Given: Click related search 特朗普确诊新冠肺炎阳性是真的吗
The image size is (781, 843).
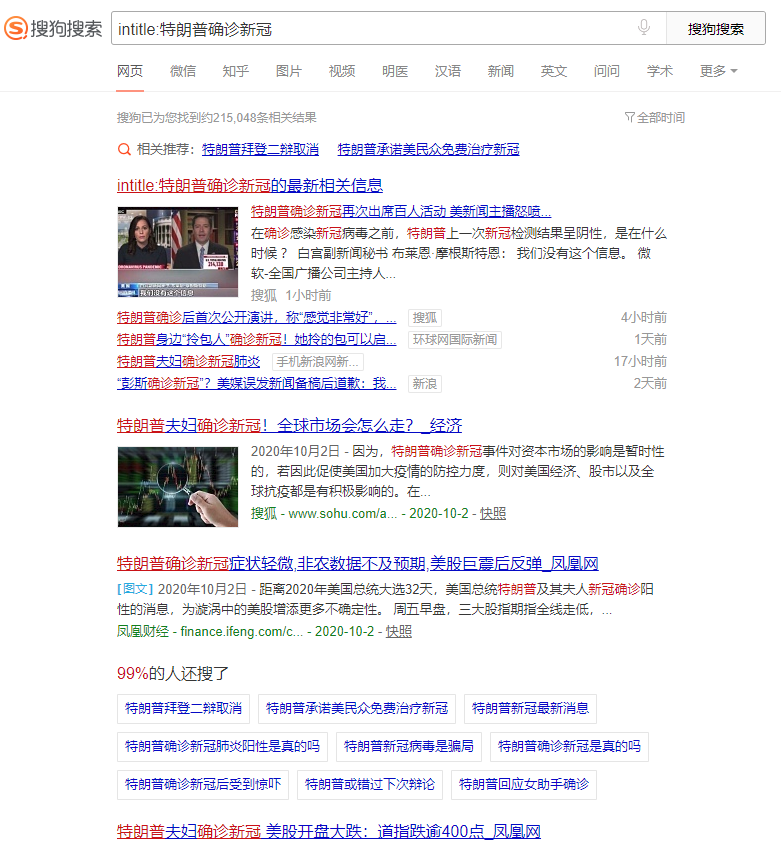Looking at the screenshot, I should pos(222,747).
